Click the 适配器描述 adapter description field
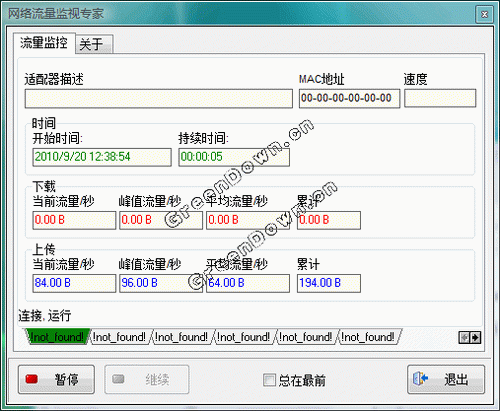 pos(159,98)
